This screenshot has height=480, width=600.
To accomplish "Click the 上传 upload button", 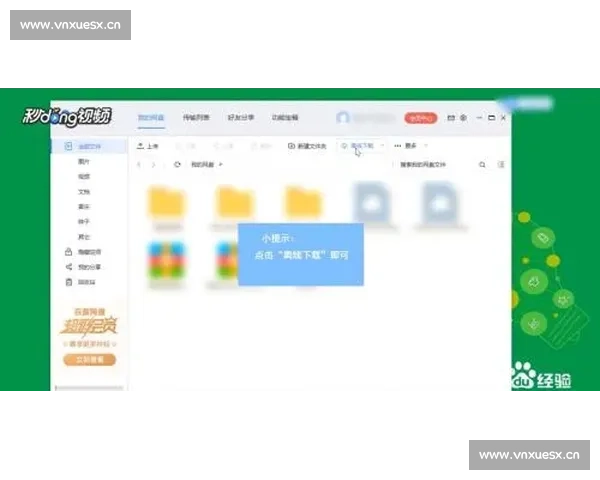I will click(148, 146).
